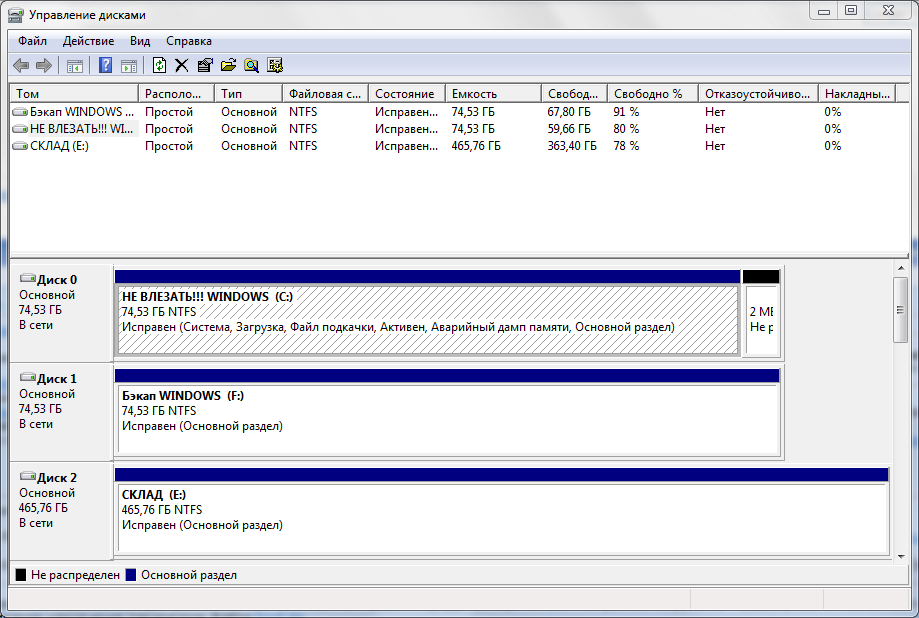
Task: Open the Файл menu
Action: [32, 41]
